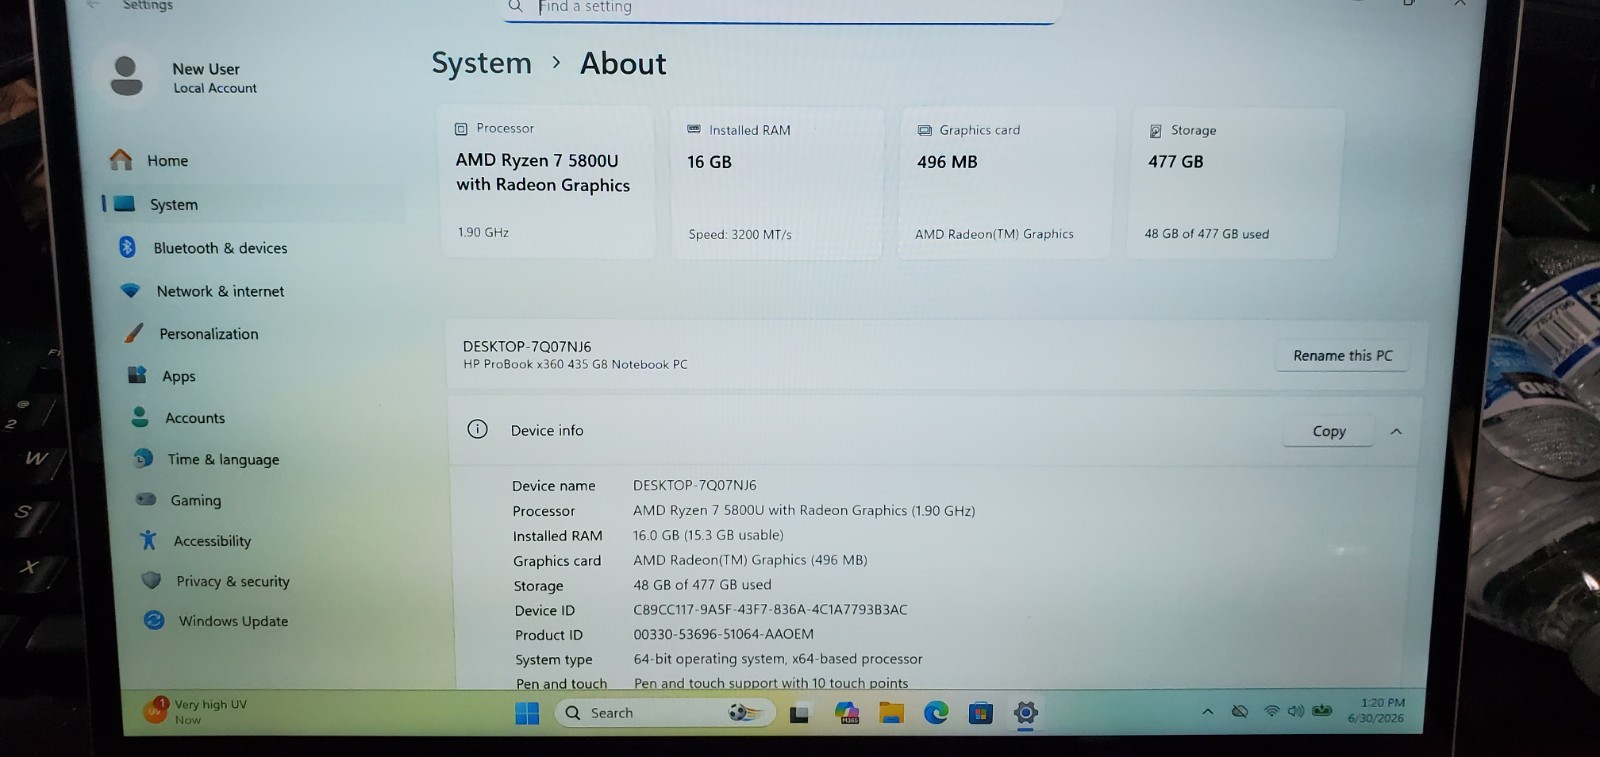The width and height of the screenshot is (1600, 757).
Task: Click the Processor info card
Action: pyautogui.click(x=547, y=181)
